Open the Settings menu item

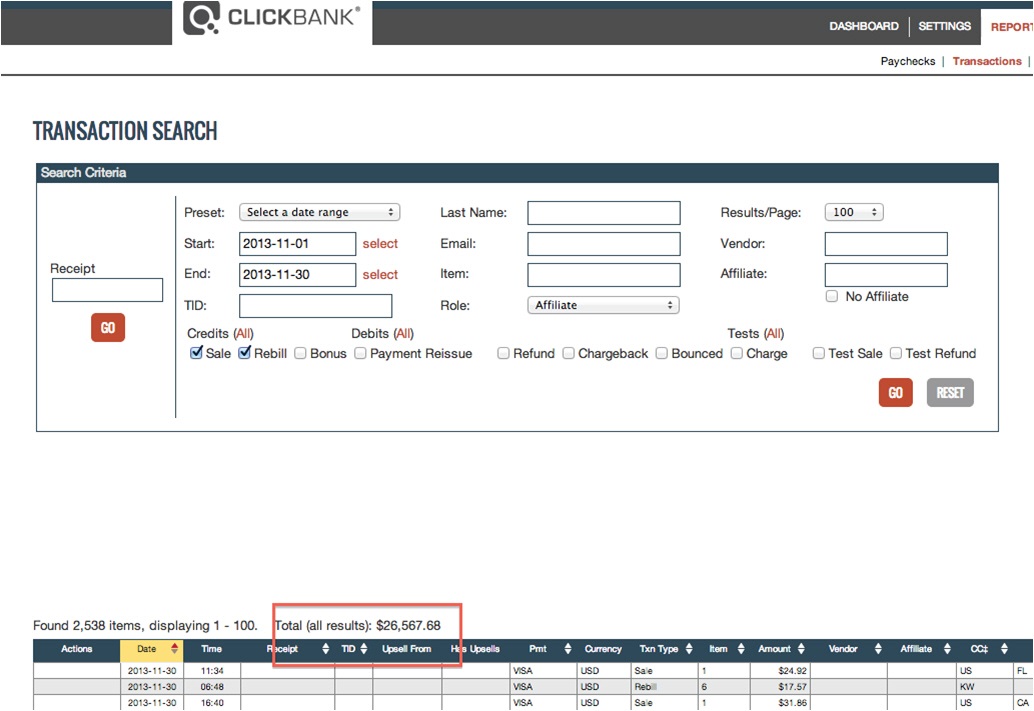point(944,26)
